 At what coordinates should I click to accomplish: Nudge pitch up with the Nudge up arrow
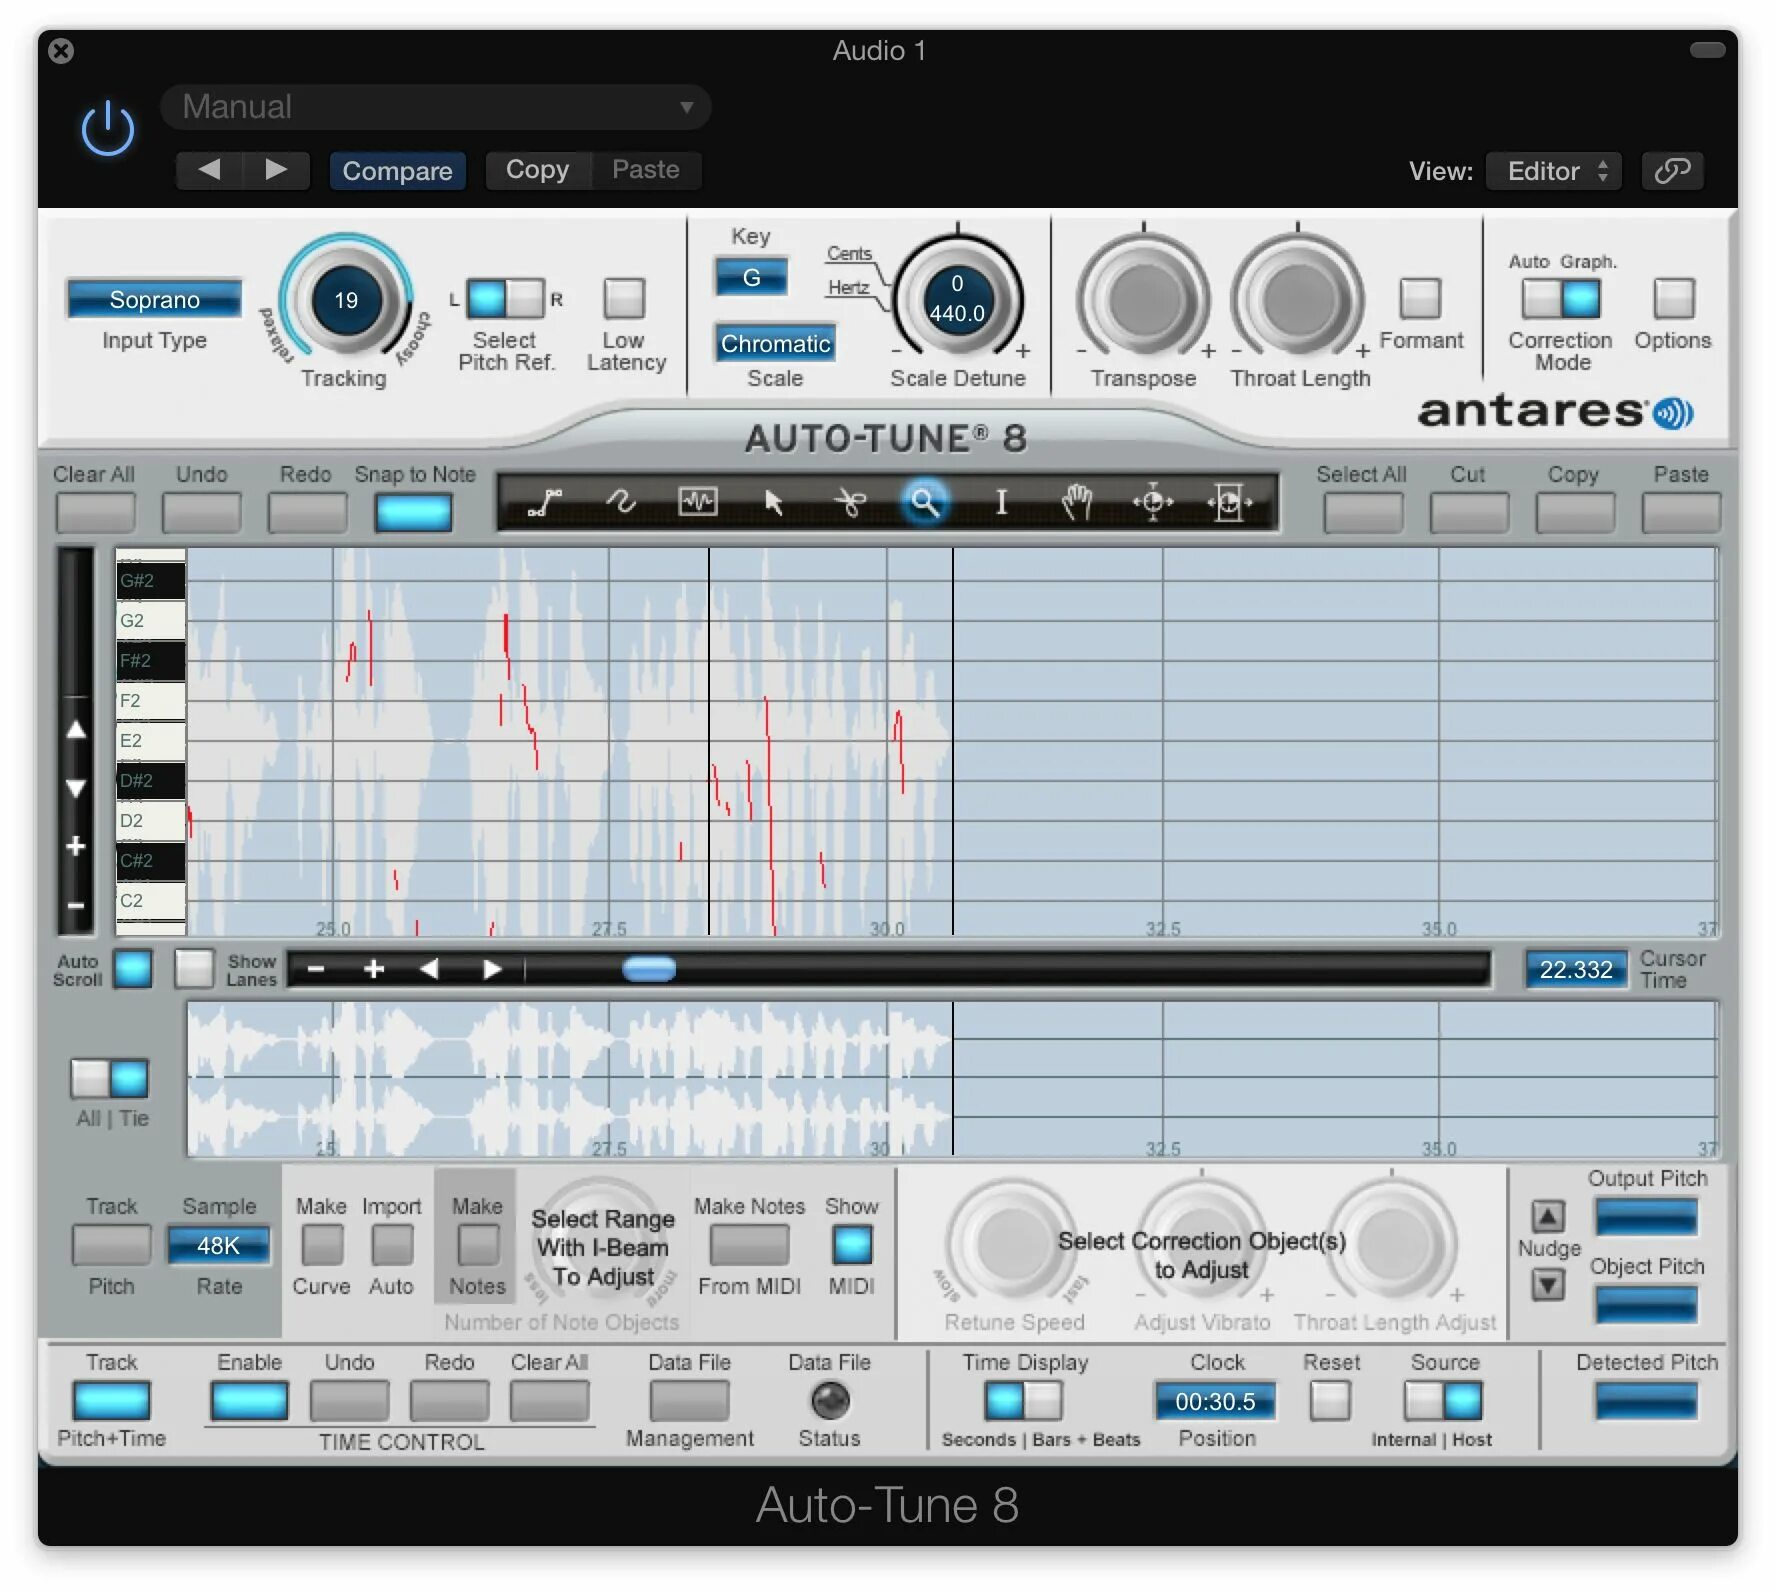(1548, 1216)
